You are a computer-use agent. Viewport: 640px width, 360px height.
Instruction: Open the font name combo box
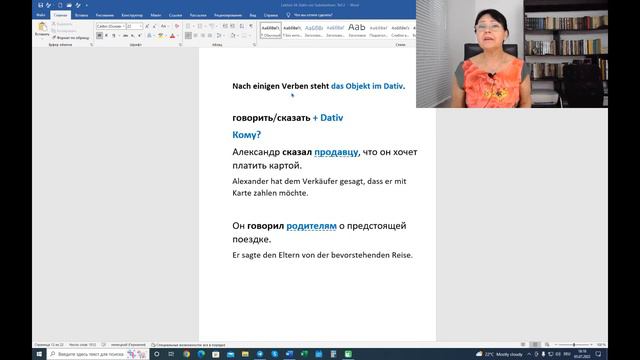tap(111, 26)
